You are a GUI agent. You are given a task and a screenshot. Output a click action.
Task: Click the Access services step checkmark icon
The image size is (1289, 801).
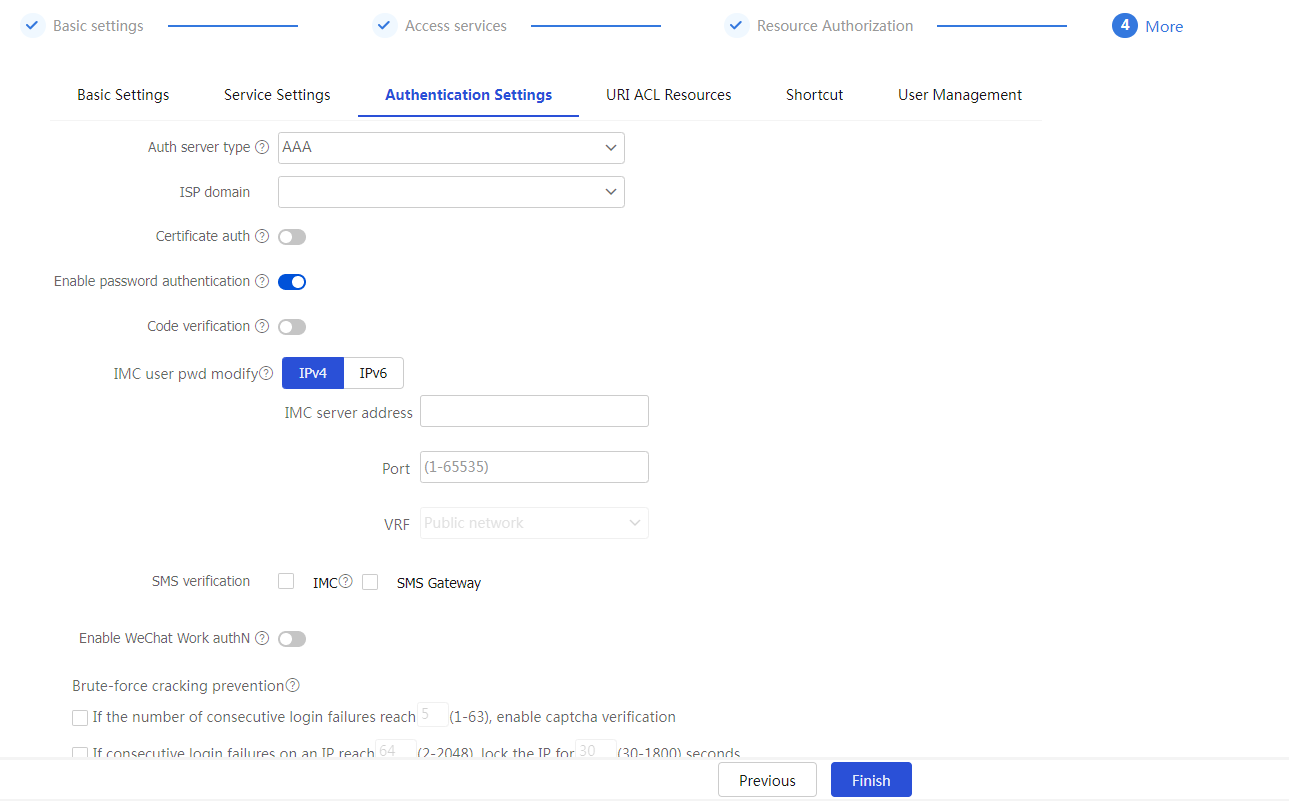coord(385,26)
